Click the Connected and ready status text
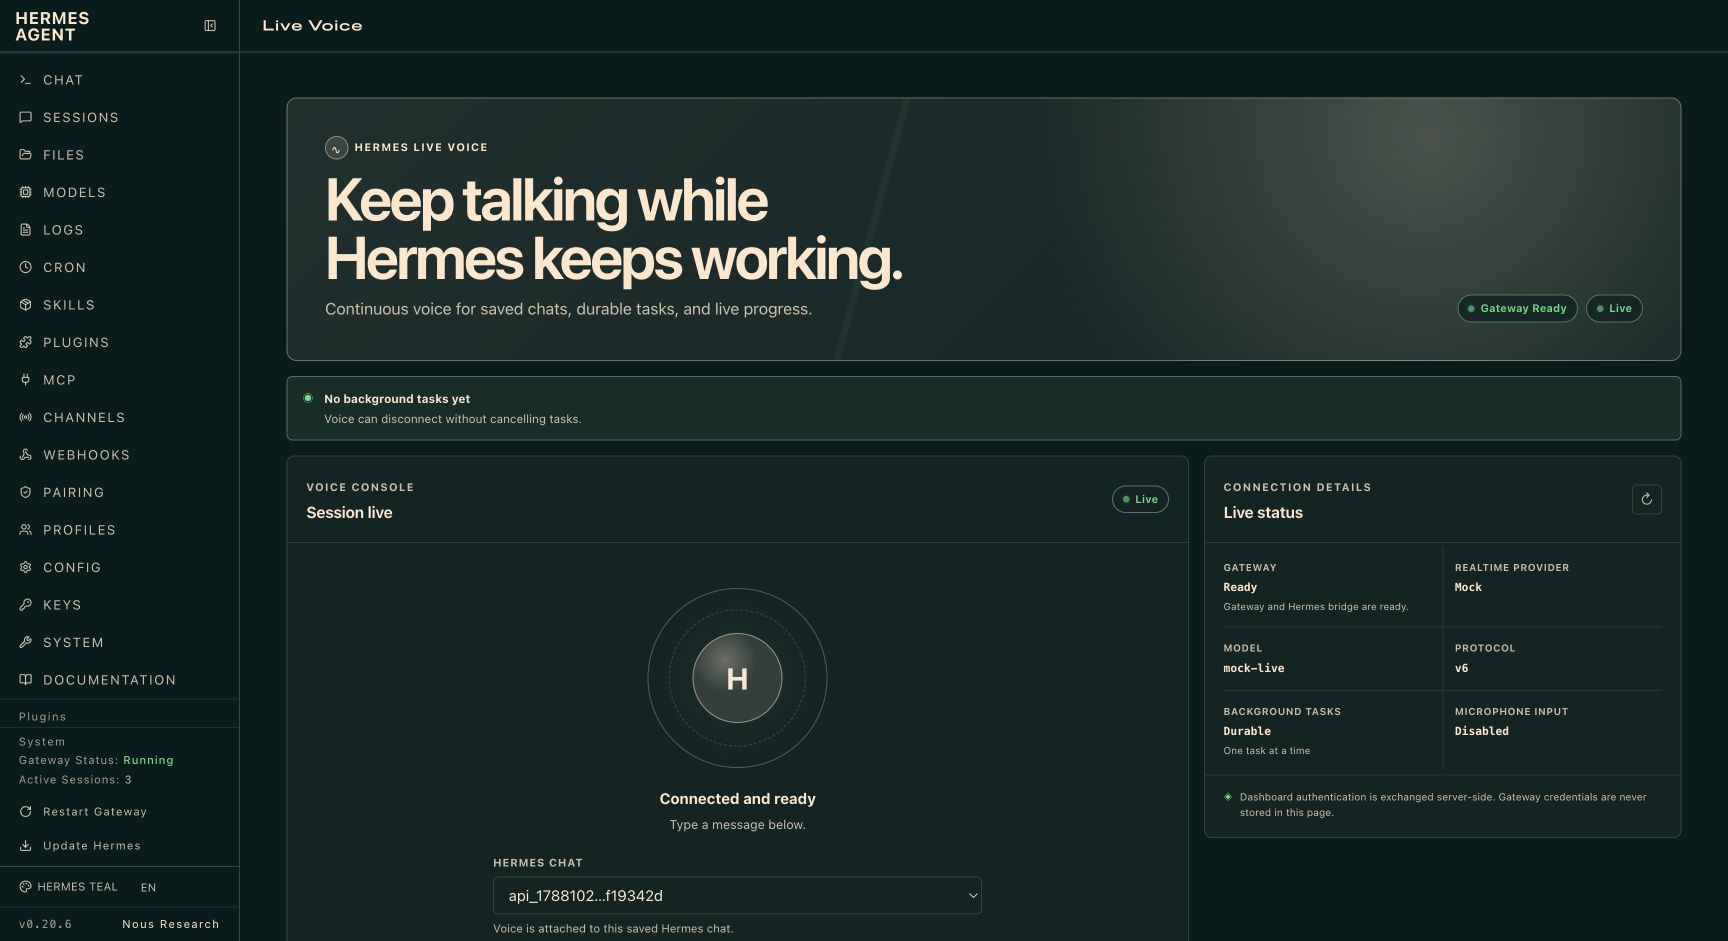This screenshot has height=941, width=1728. click(x=737, y=799)
